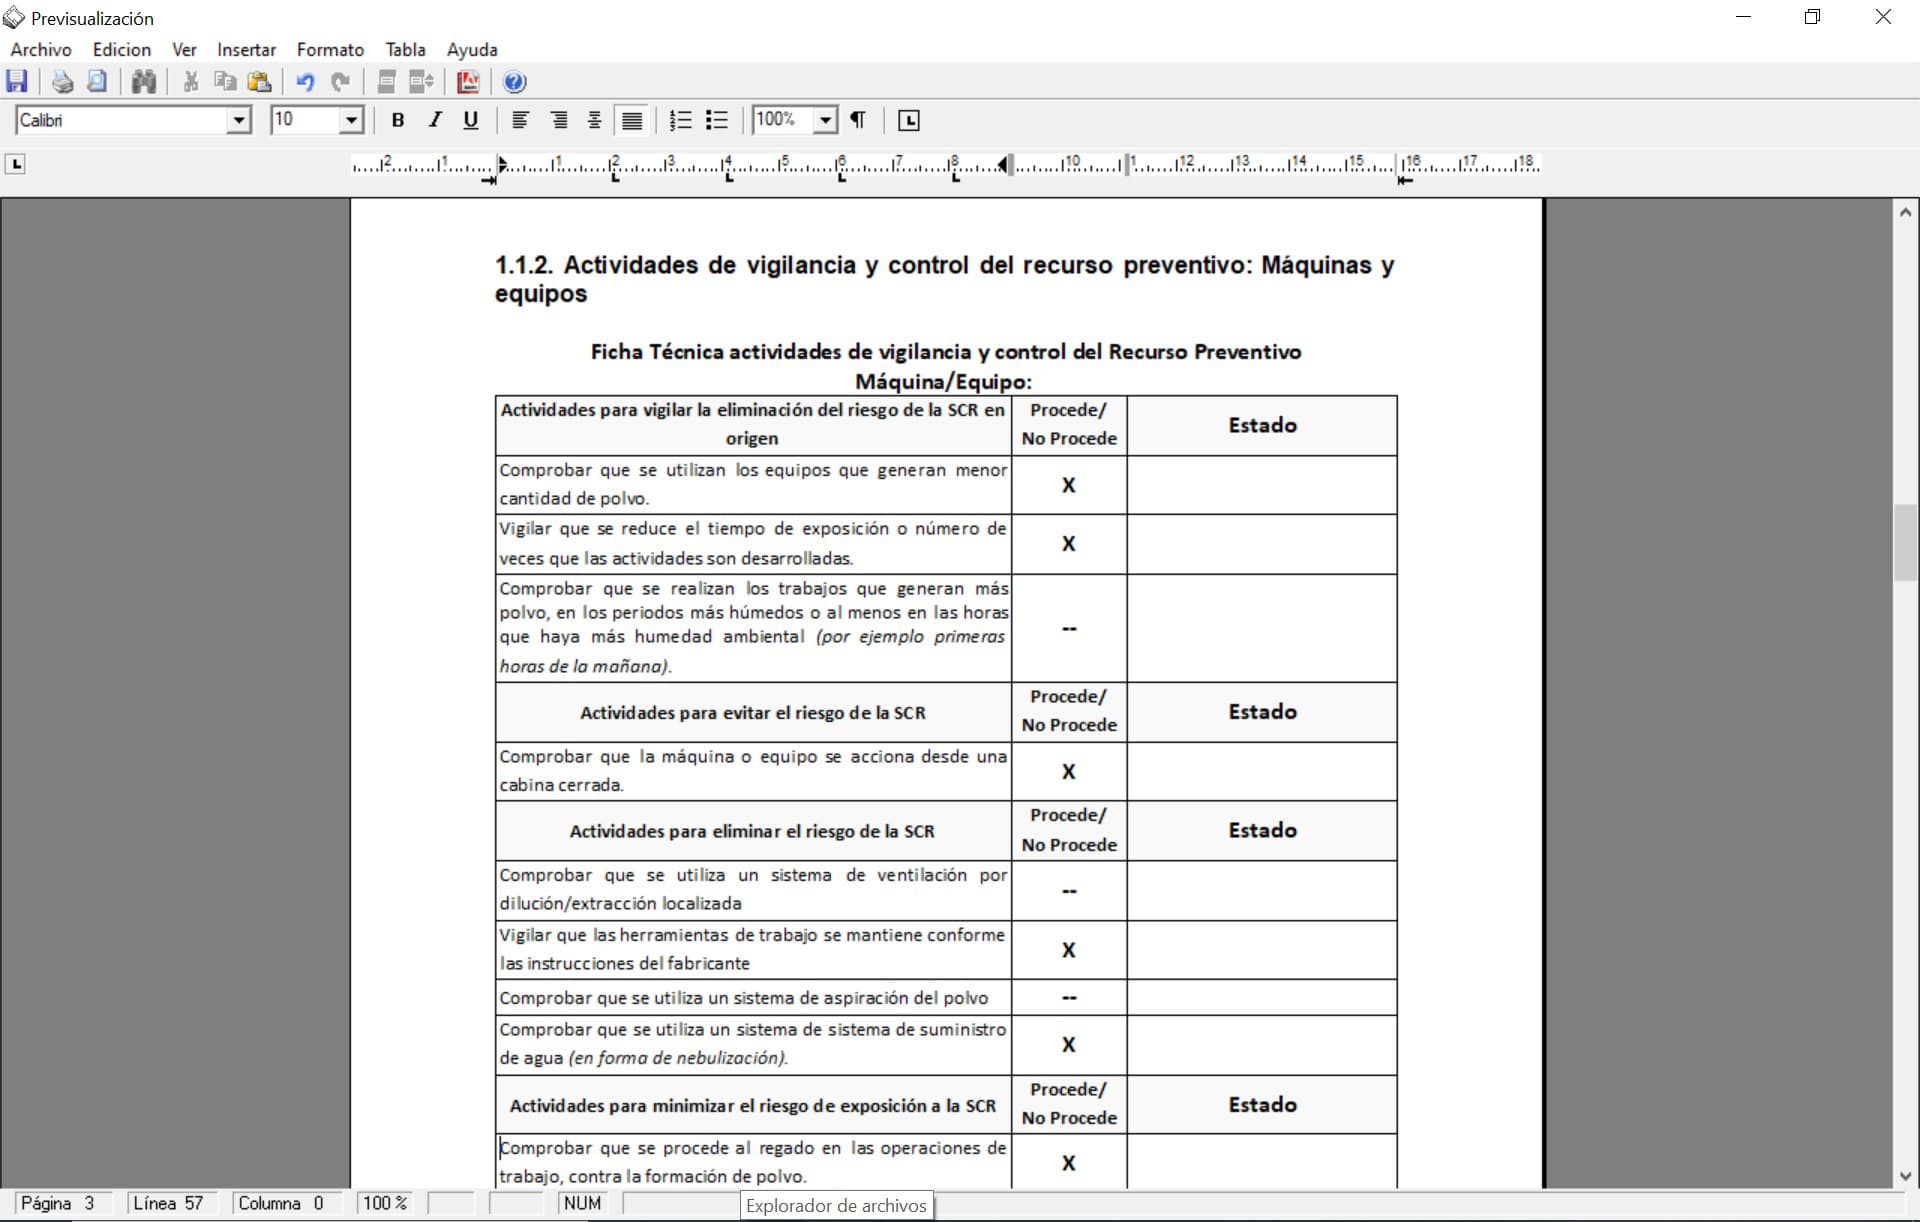The height and width of the screenshot is (1222, 1920).
Task: Open the Tabla menu
Action: point(405,49)
